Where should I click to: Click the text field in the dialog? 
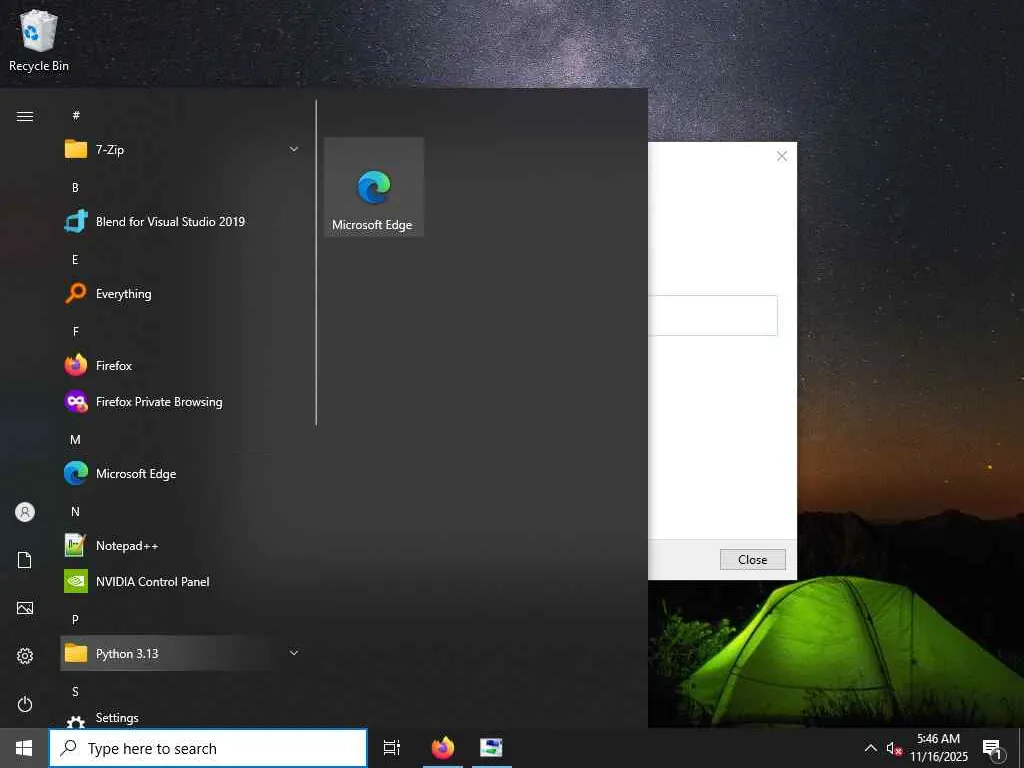tap(712, 315)
